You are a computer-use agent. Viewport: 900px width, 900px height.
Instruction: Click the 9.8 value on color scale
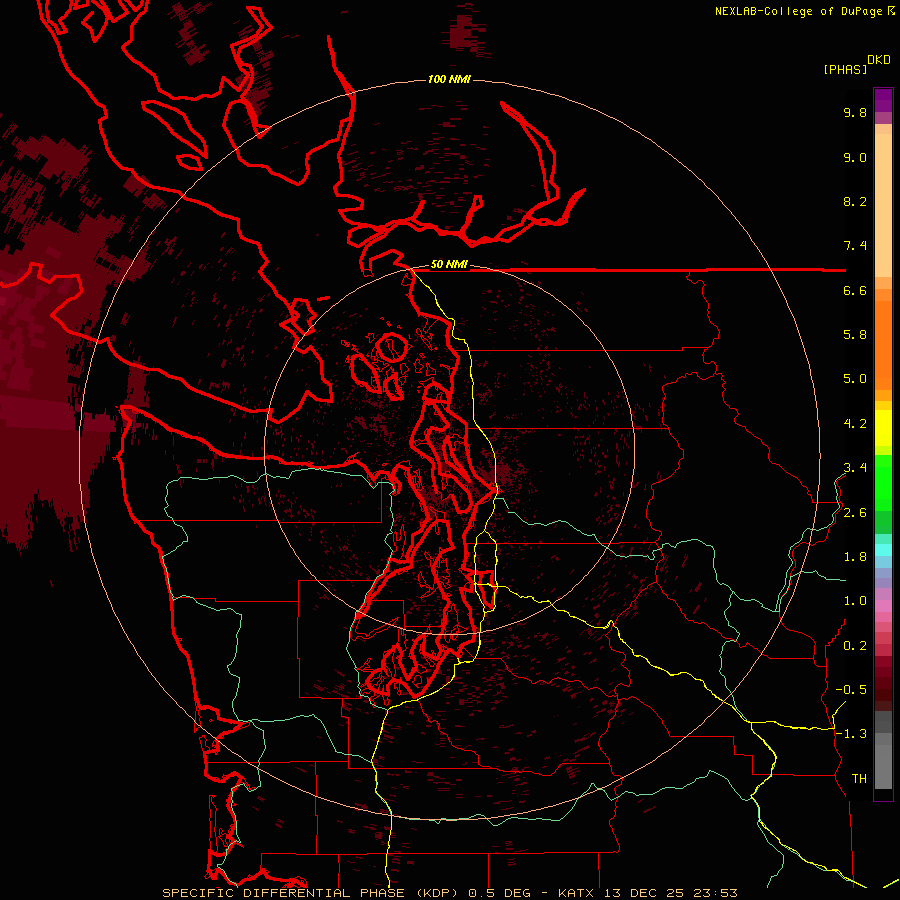tap(855, 112)
